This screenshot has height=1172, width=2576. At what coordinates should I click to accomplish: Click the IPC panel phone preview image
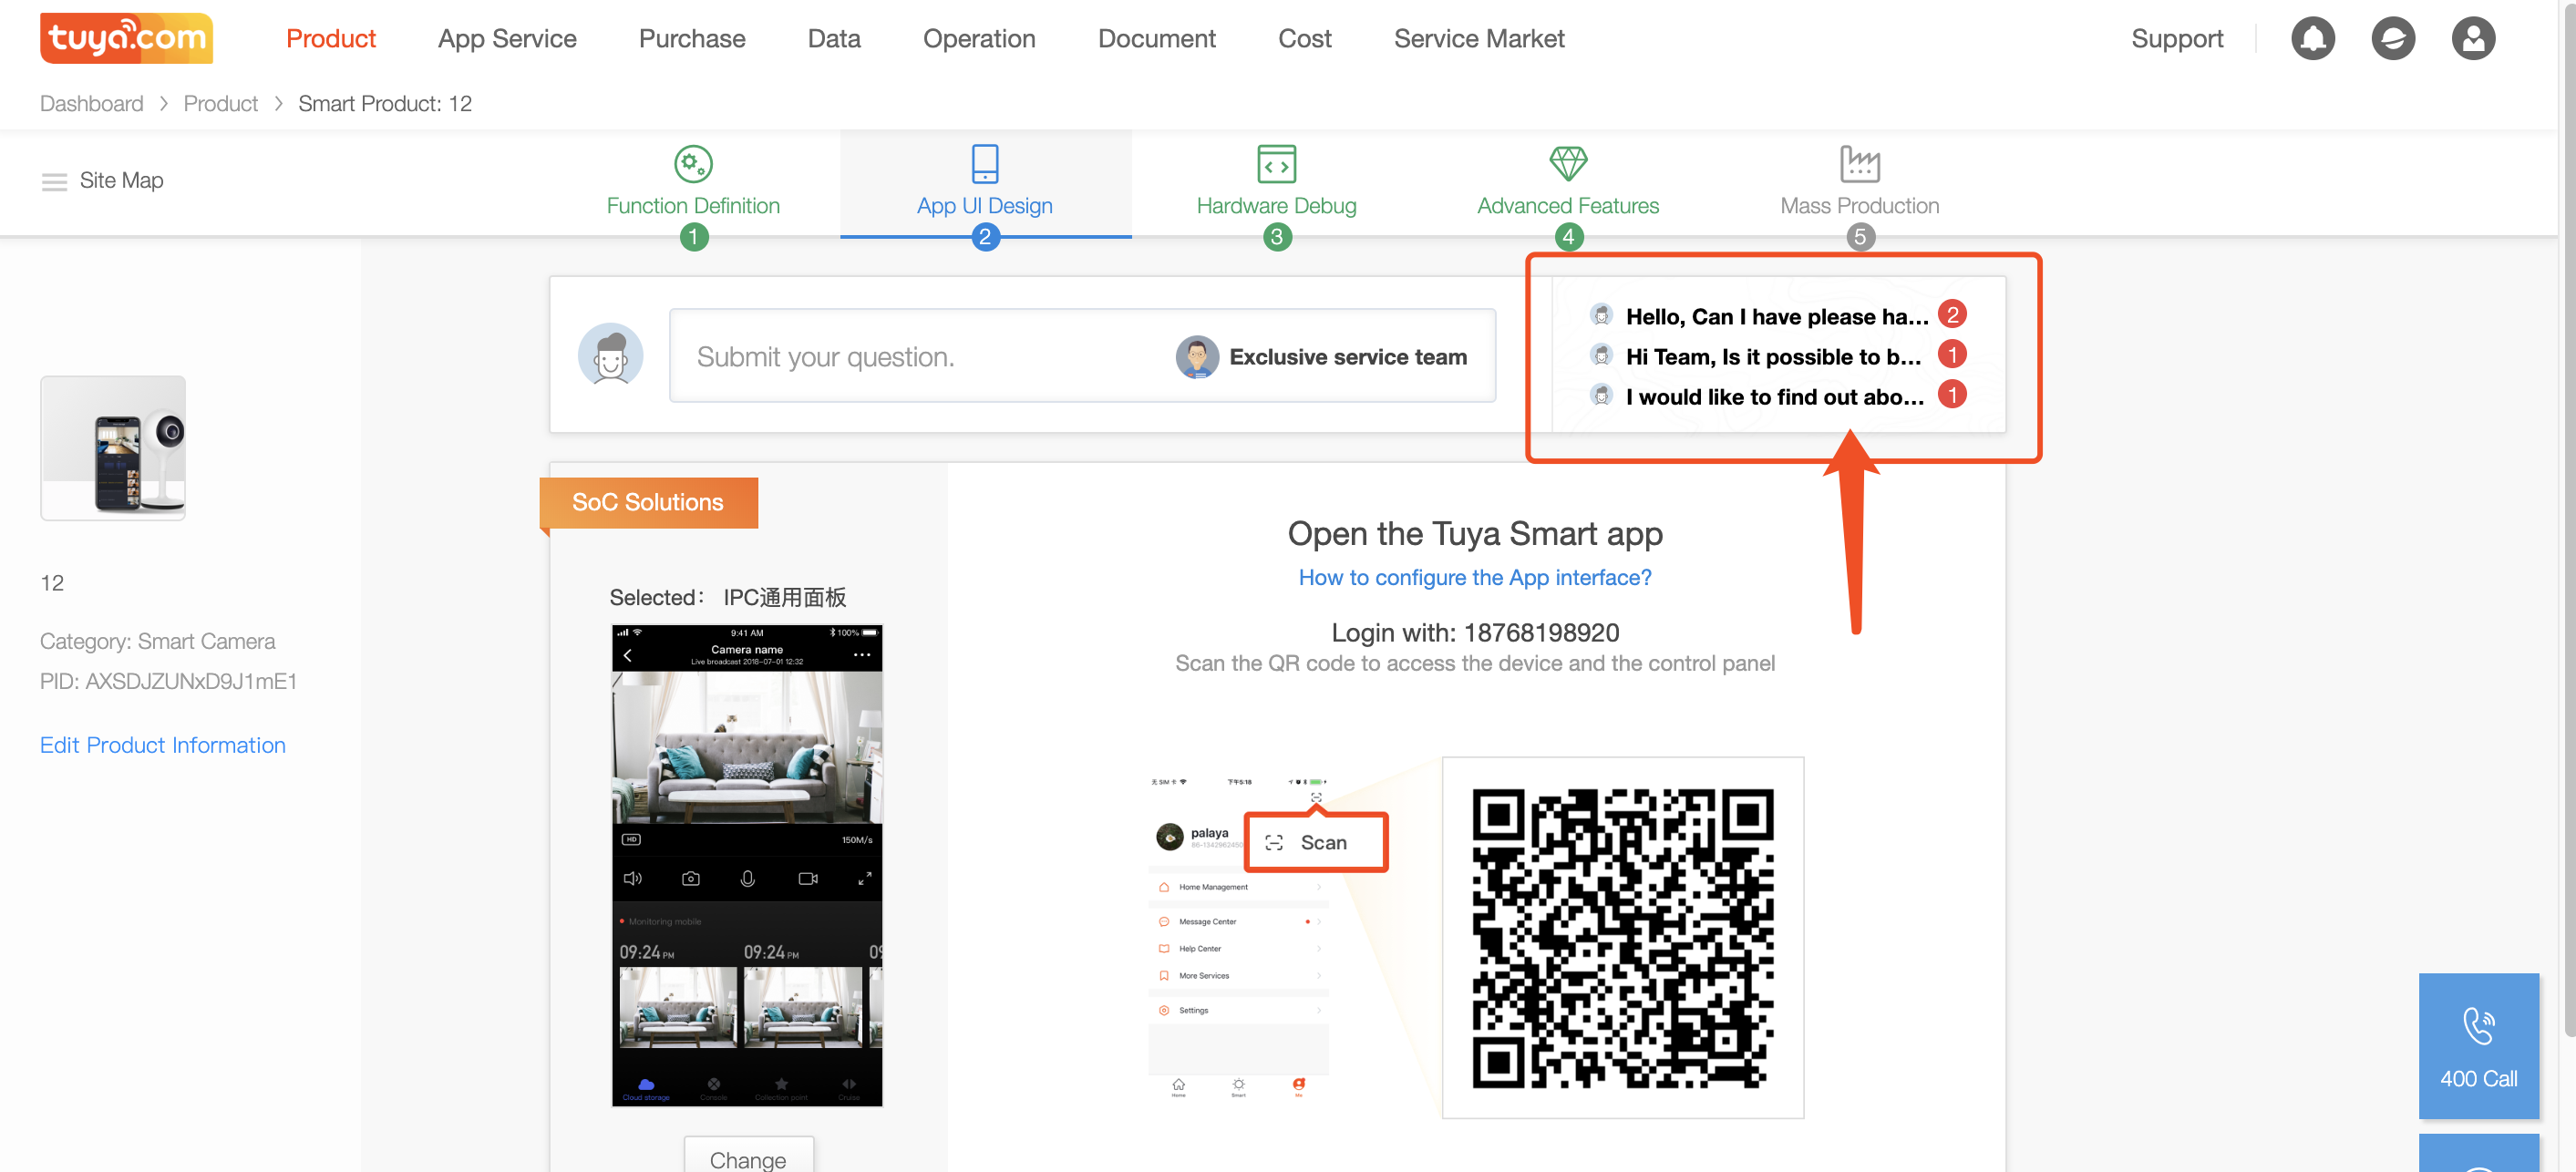point(747,865)
